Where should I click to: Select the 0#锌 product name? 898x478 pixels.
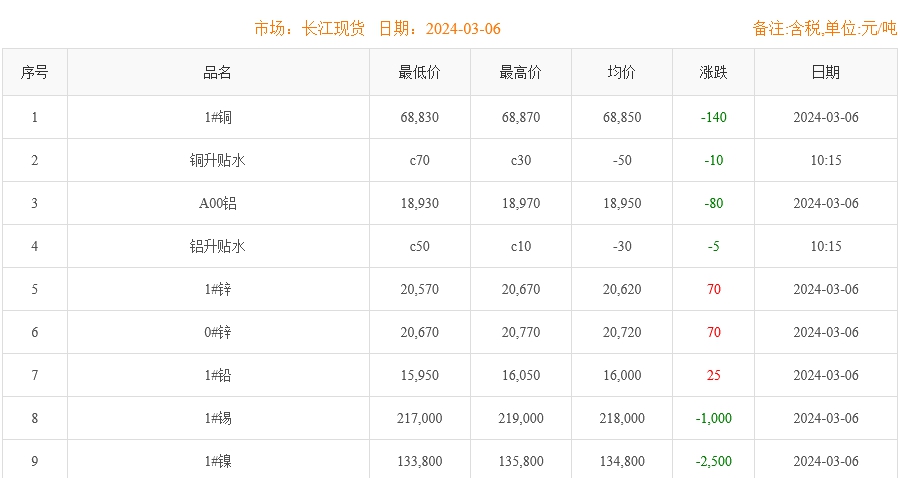pos(217,333)
